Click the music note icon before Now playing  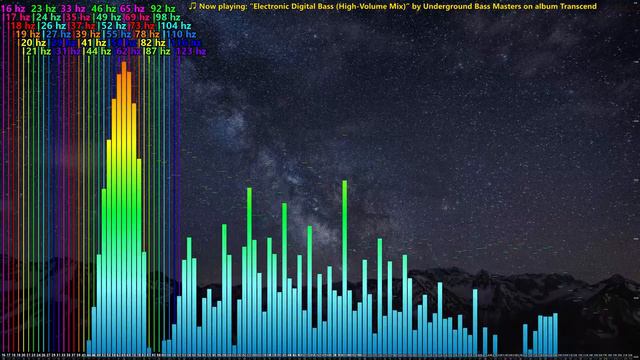pyautogui.click(x=193, y=6)
